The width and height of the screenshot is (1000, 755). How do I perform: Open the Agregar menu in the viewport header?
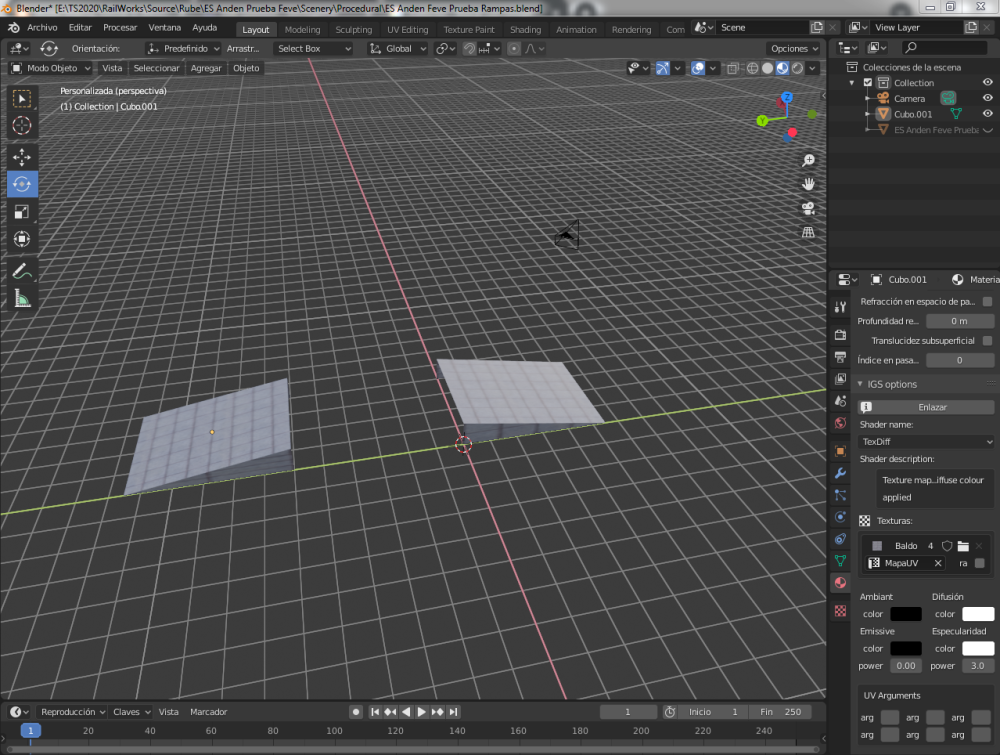pyautogui.click(x=207, y=68)
